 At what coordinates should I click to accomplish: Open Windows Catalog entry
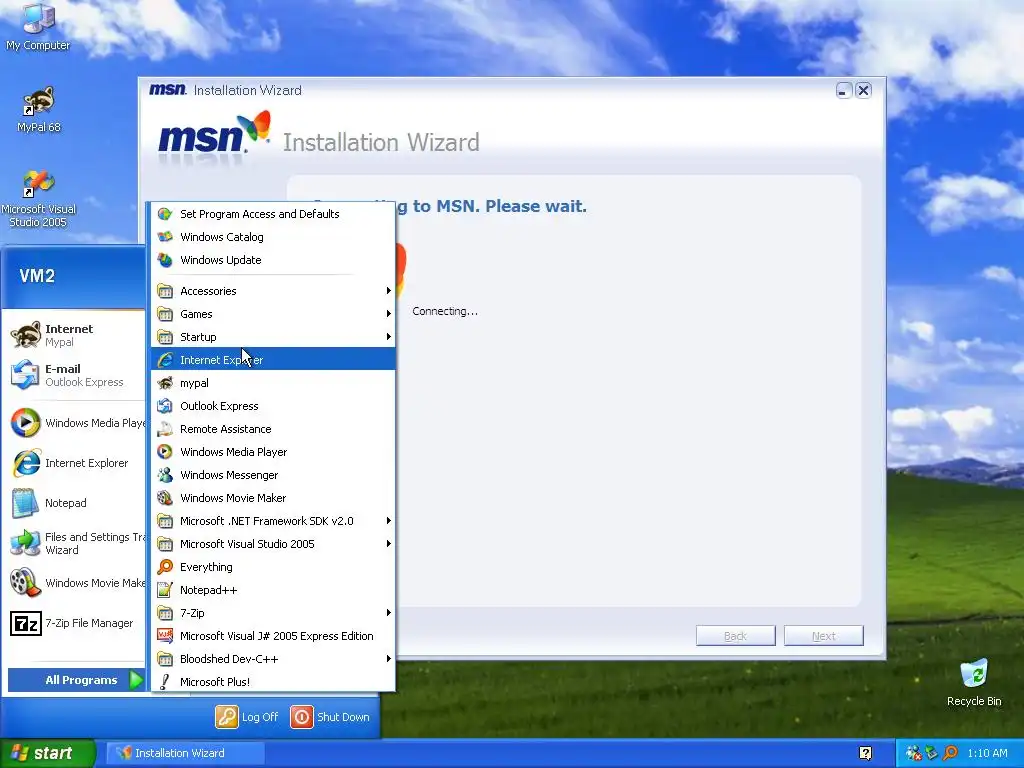point(273,237)
